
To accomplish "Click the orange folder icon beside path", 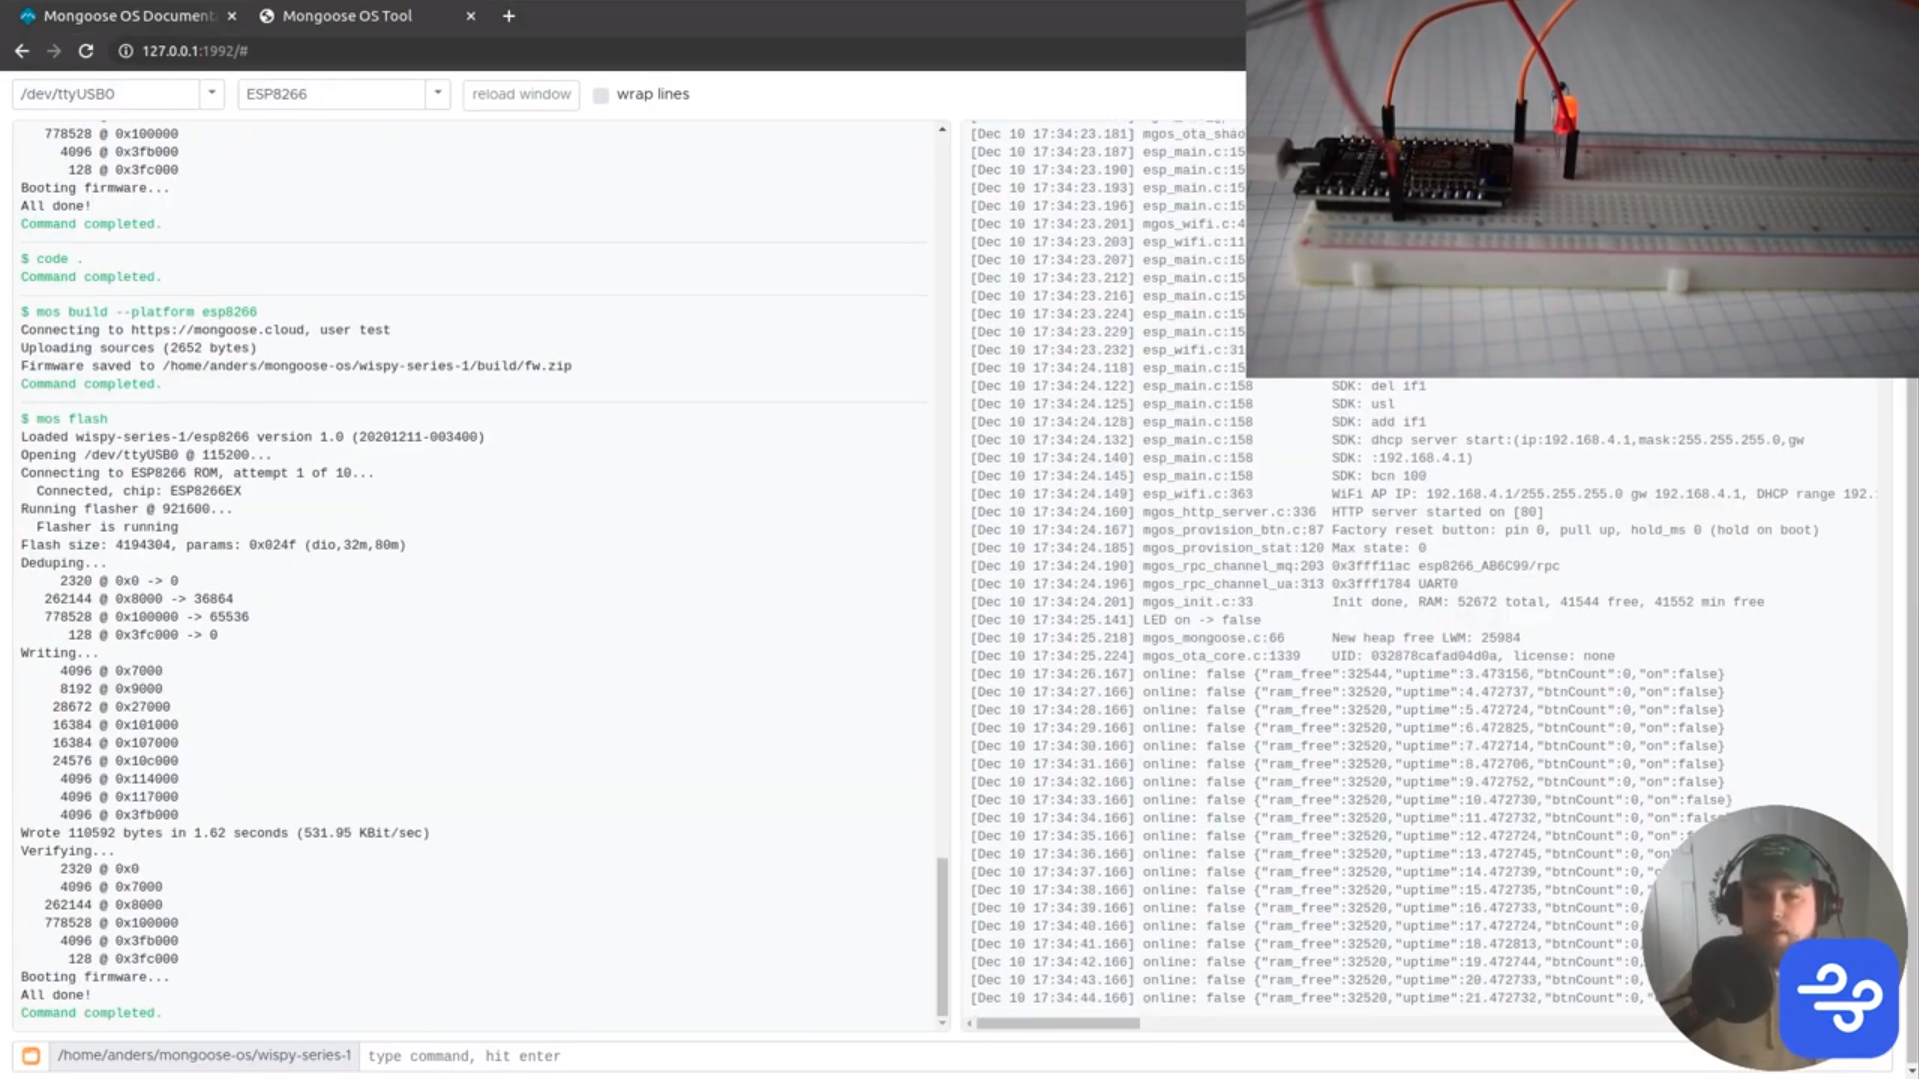I will 31,1056.
